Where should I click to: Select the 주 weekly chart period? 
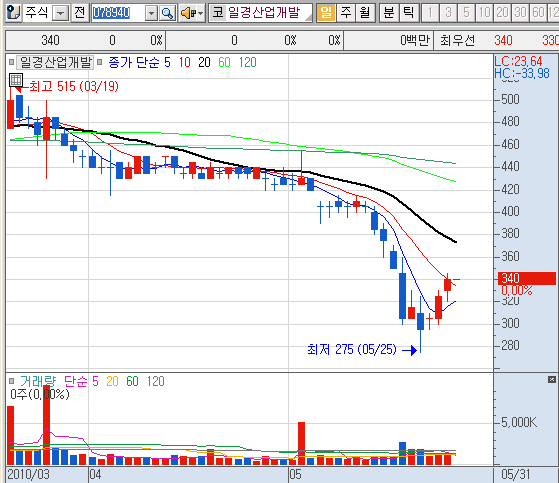pyautogui.click(x=345, y=13)
